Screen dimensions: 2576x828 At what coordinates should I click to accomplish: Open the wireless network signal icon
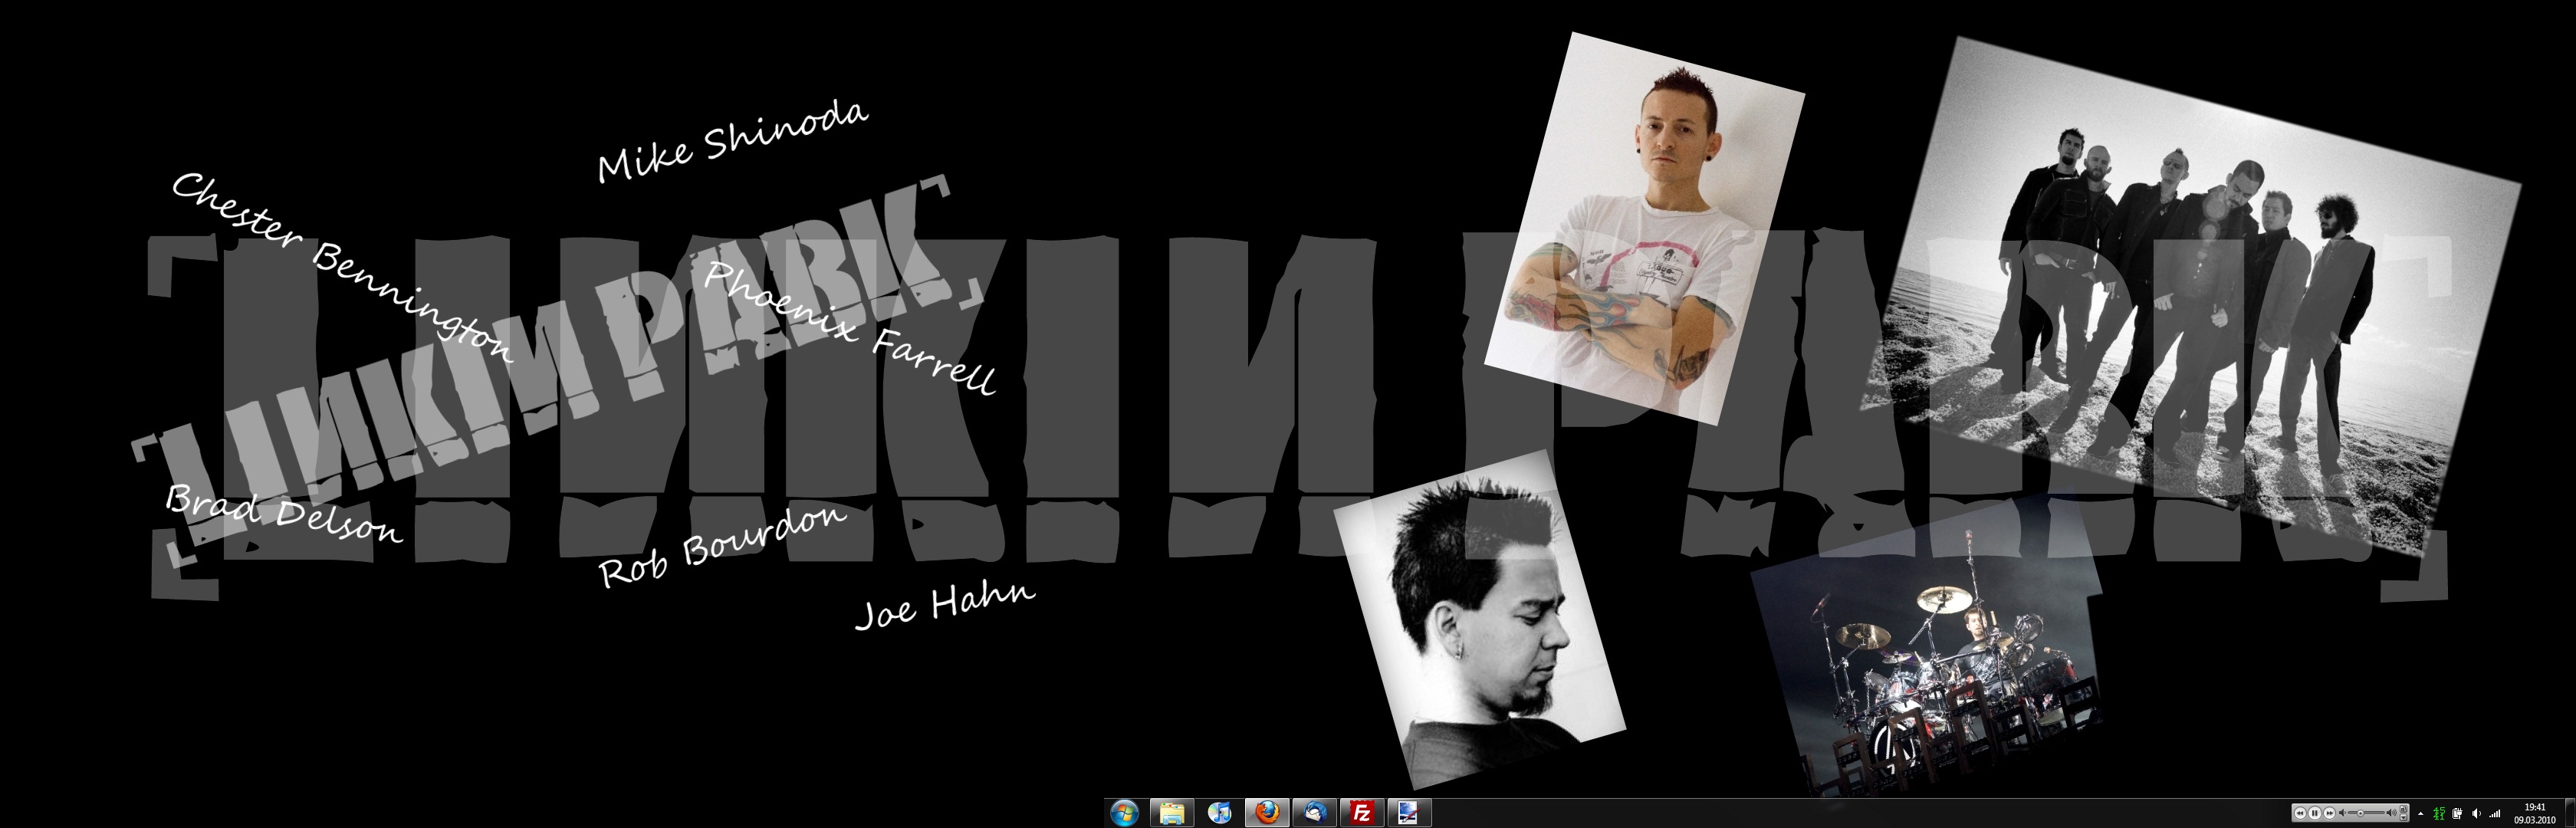pyautogui.click(x=2495, y=814)
